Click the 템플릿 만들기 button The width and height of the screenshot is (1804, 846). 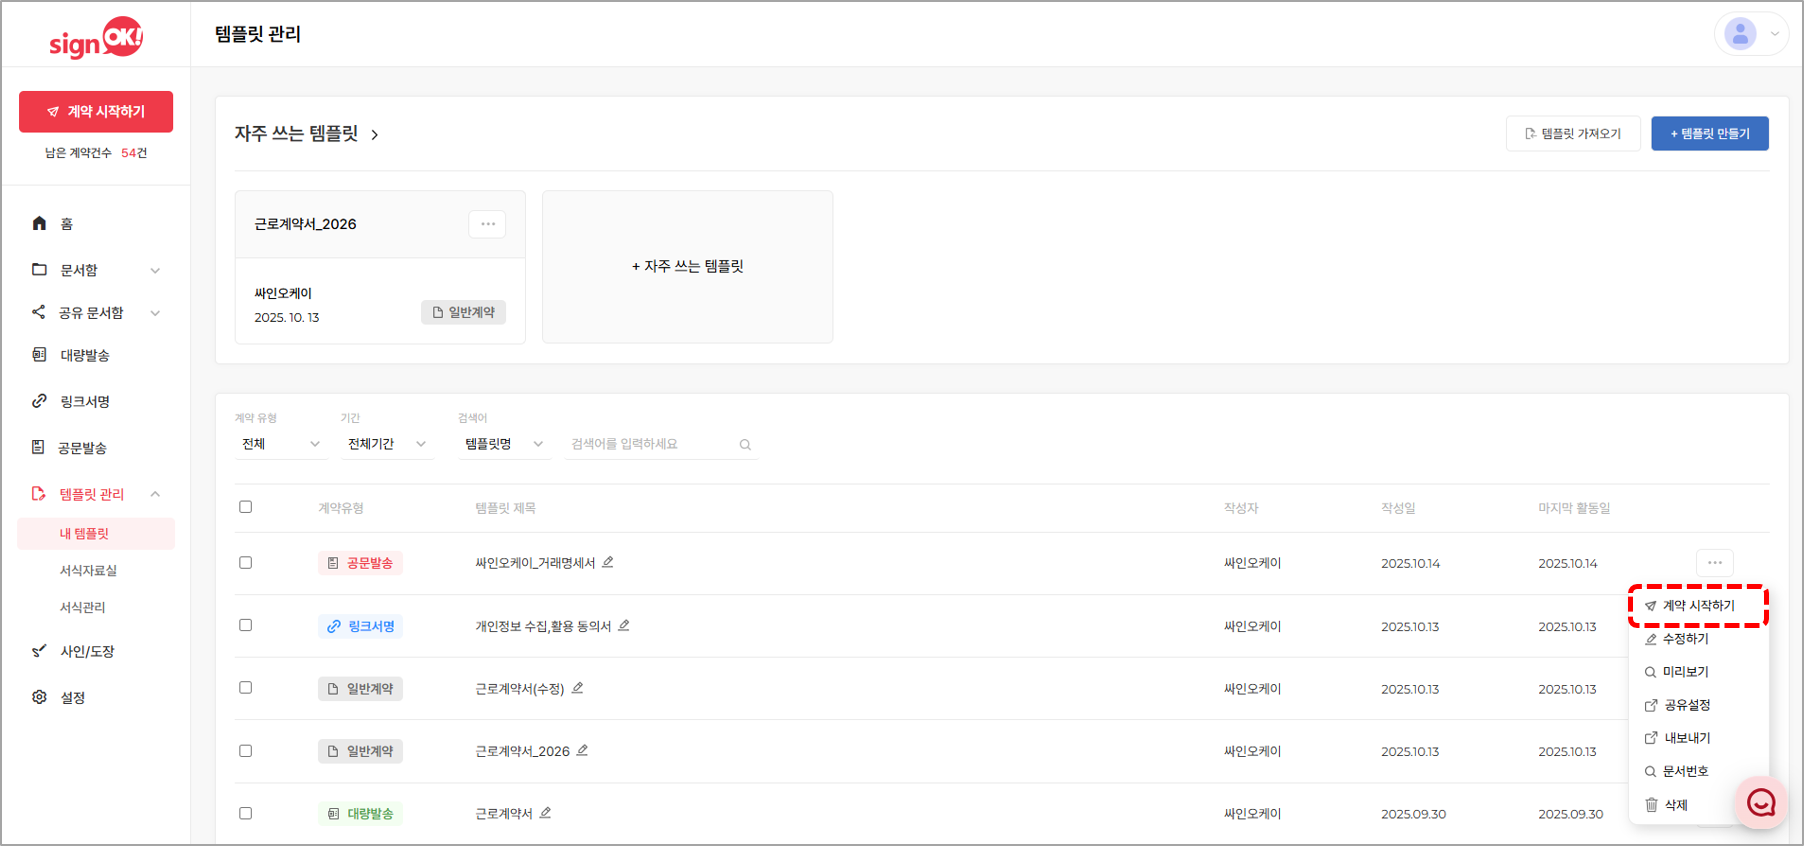[1709, 134]
